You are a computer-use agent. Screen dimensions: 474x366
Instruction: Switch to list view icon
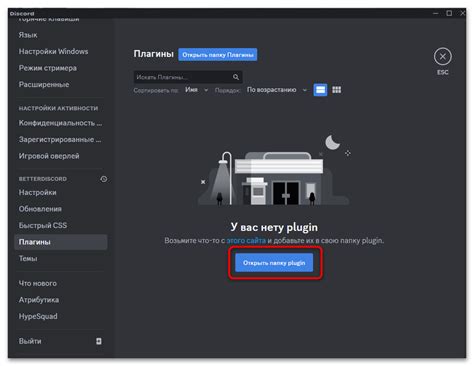(x=320, y=90)
